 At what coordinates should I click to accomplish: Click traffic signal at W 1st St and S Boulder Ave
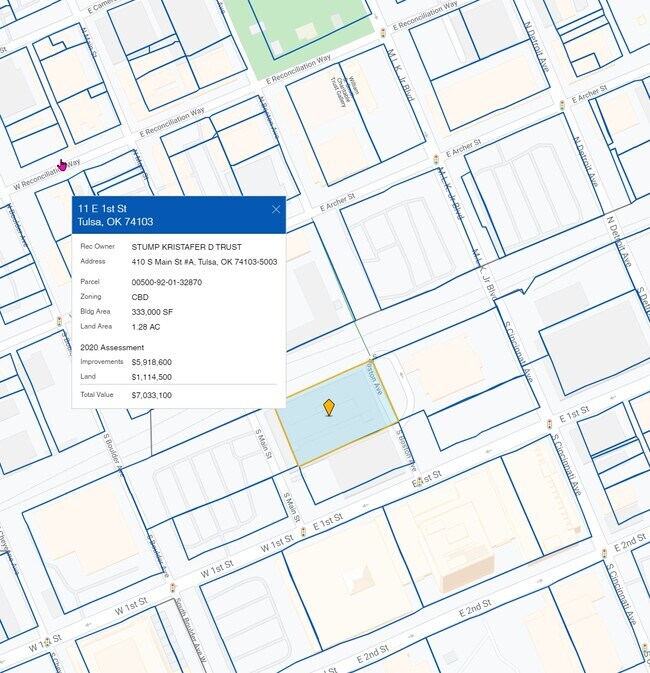tap(172, 587)
